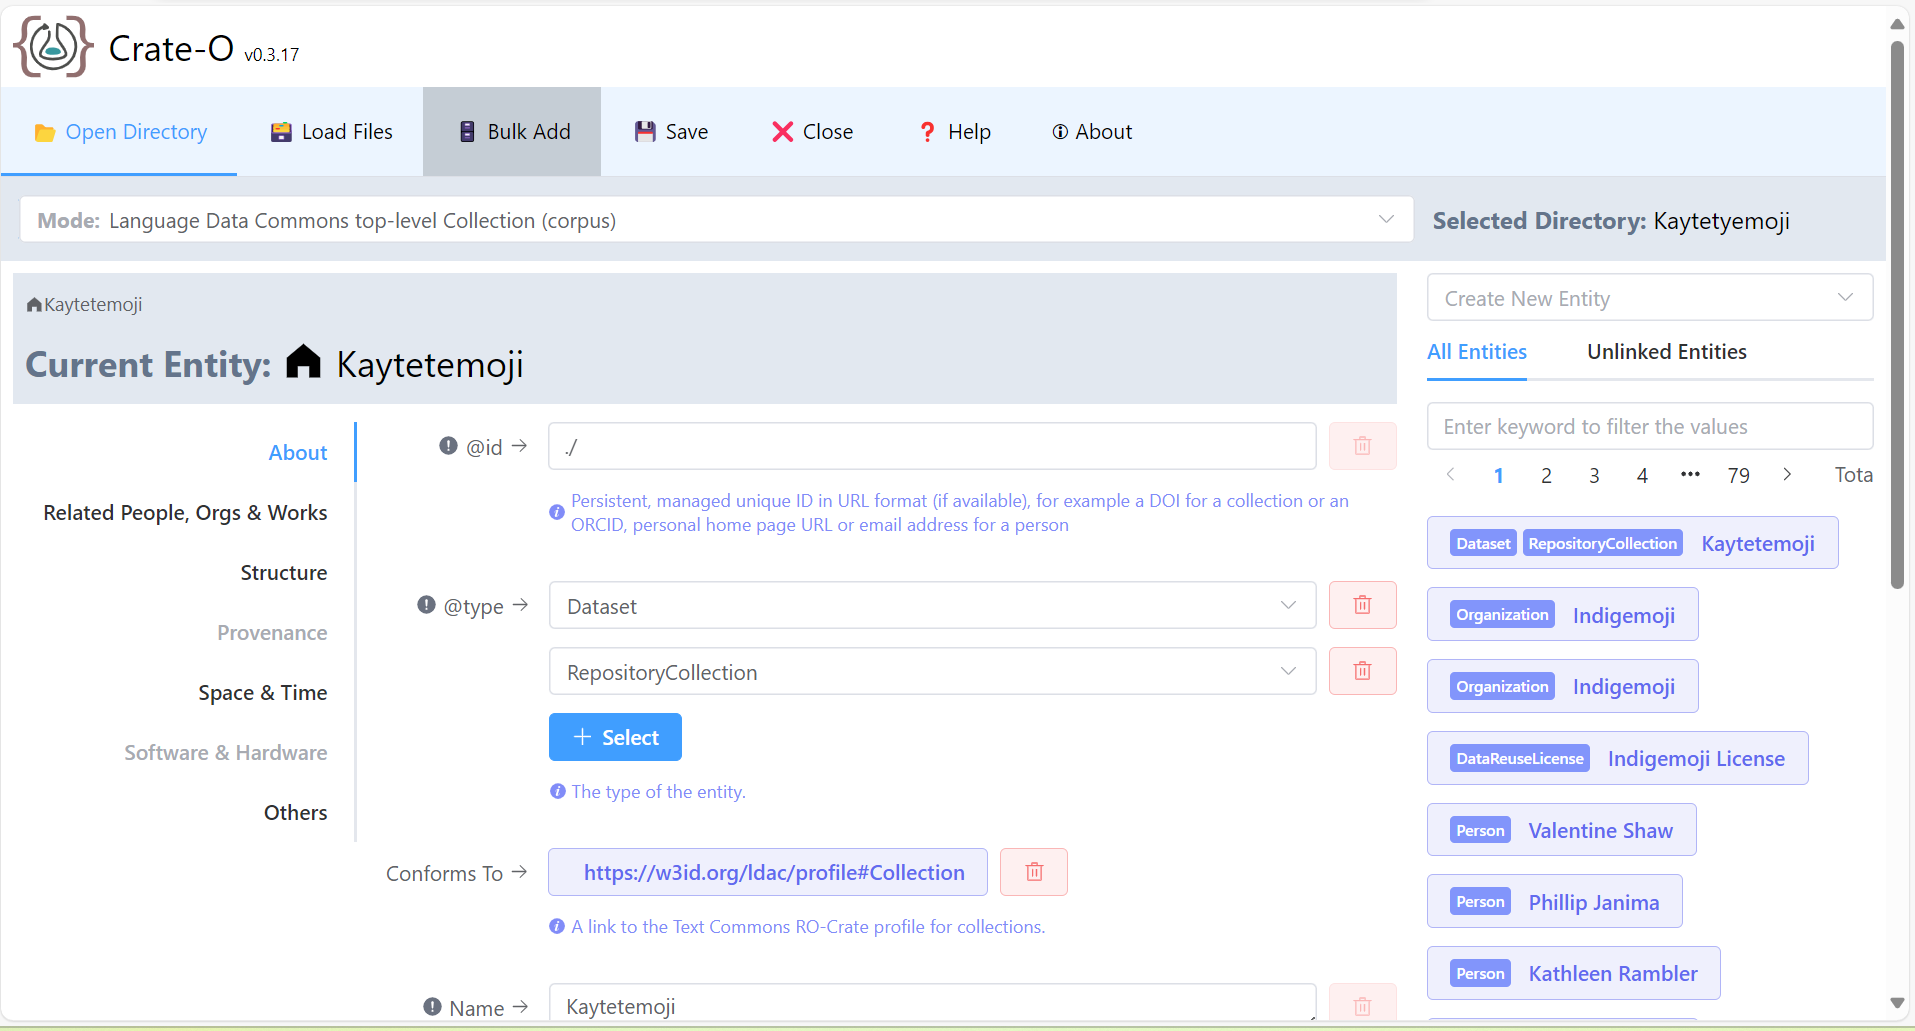
Task: Delete the RepositoryCollection type value
Action: click(x=1362, y=671)
